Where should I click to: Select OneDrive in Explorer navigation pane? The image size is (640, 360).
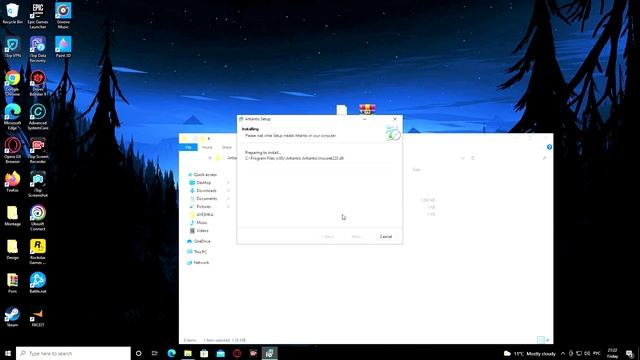[199, 241]
